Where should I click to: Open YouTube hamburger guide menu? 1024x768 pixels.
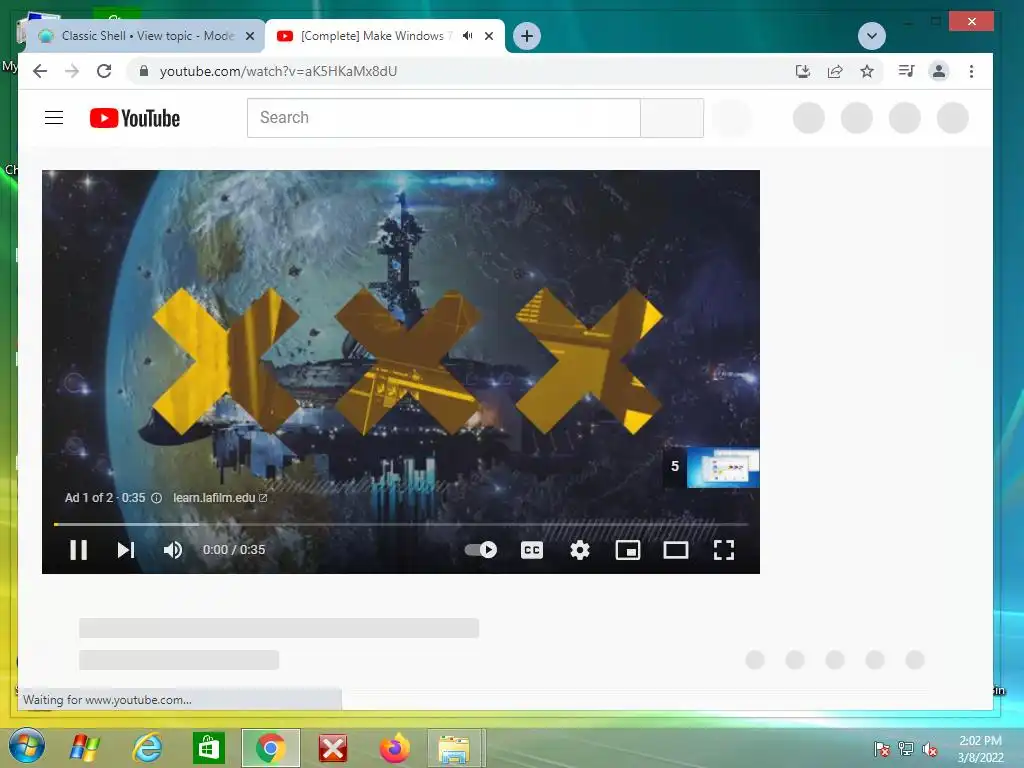tap(54, 118)
